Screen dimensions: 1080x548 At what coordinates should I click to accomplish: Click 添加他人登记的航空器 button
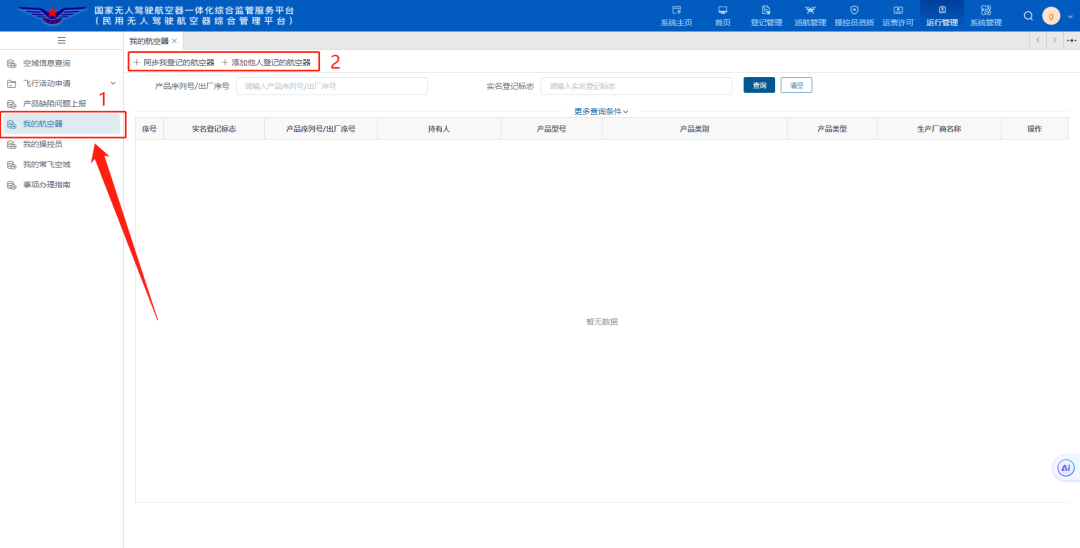(266, 62)
